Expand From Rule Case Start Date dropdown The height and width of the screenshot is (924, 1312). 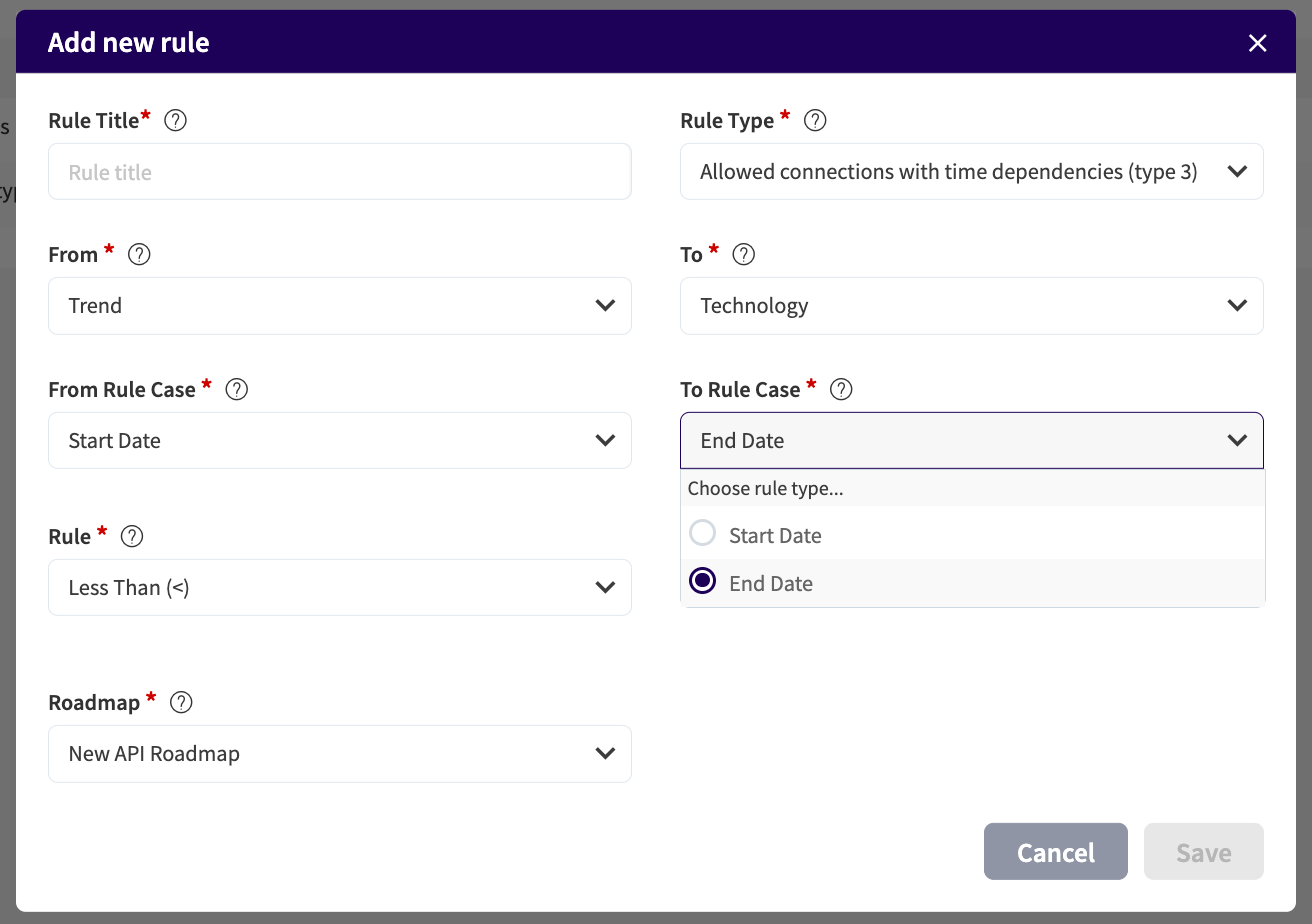[340, 441]
